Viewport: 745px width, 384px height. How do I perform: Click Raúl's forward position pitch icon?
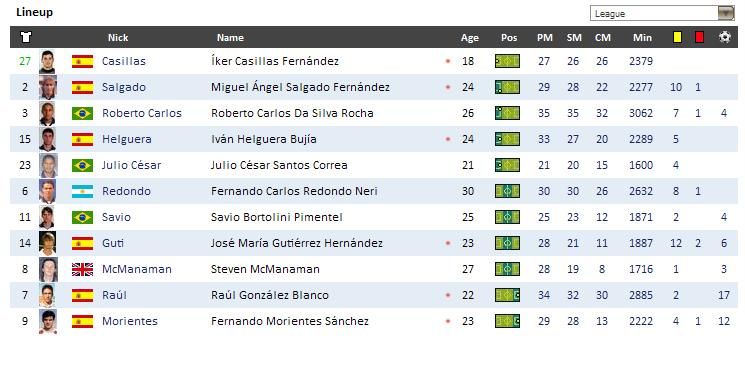click(507, 295)
